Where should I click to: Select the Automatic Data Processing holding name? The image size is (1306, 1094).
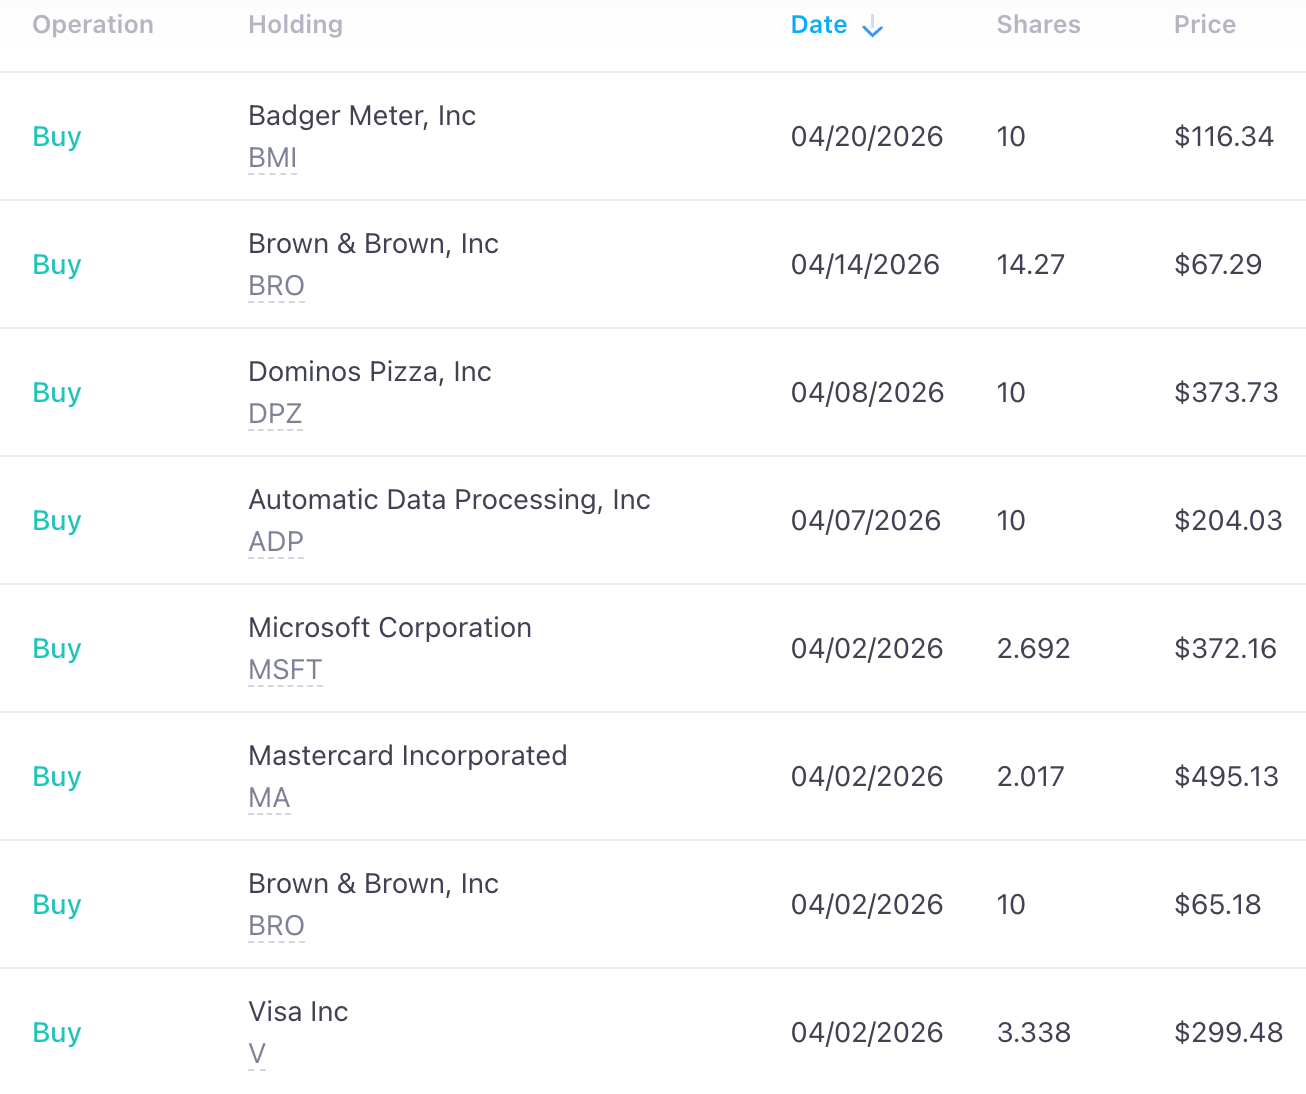click(x=449, y=500)
